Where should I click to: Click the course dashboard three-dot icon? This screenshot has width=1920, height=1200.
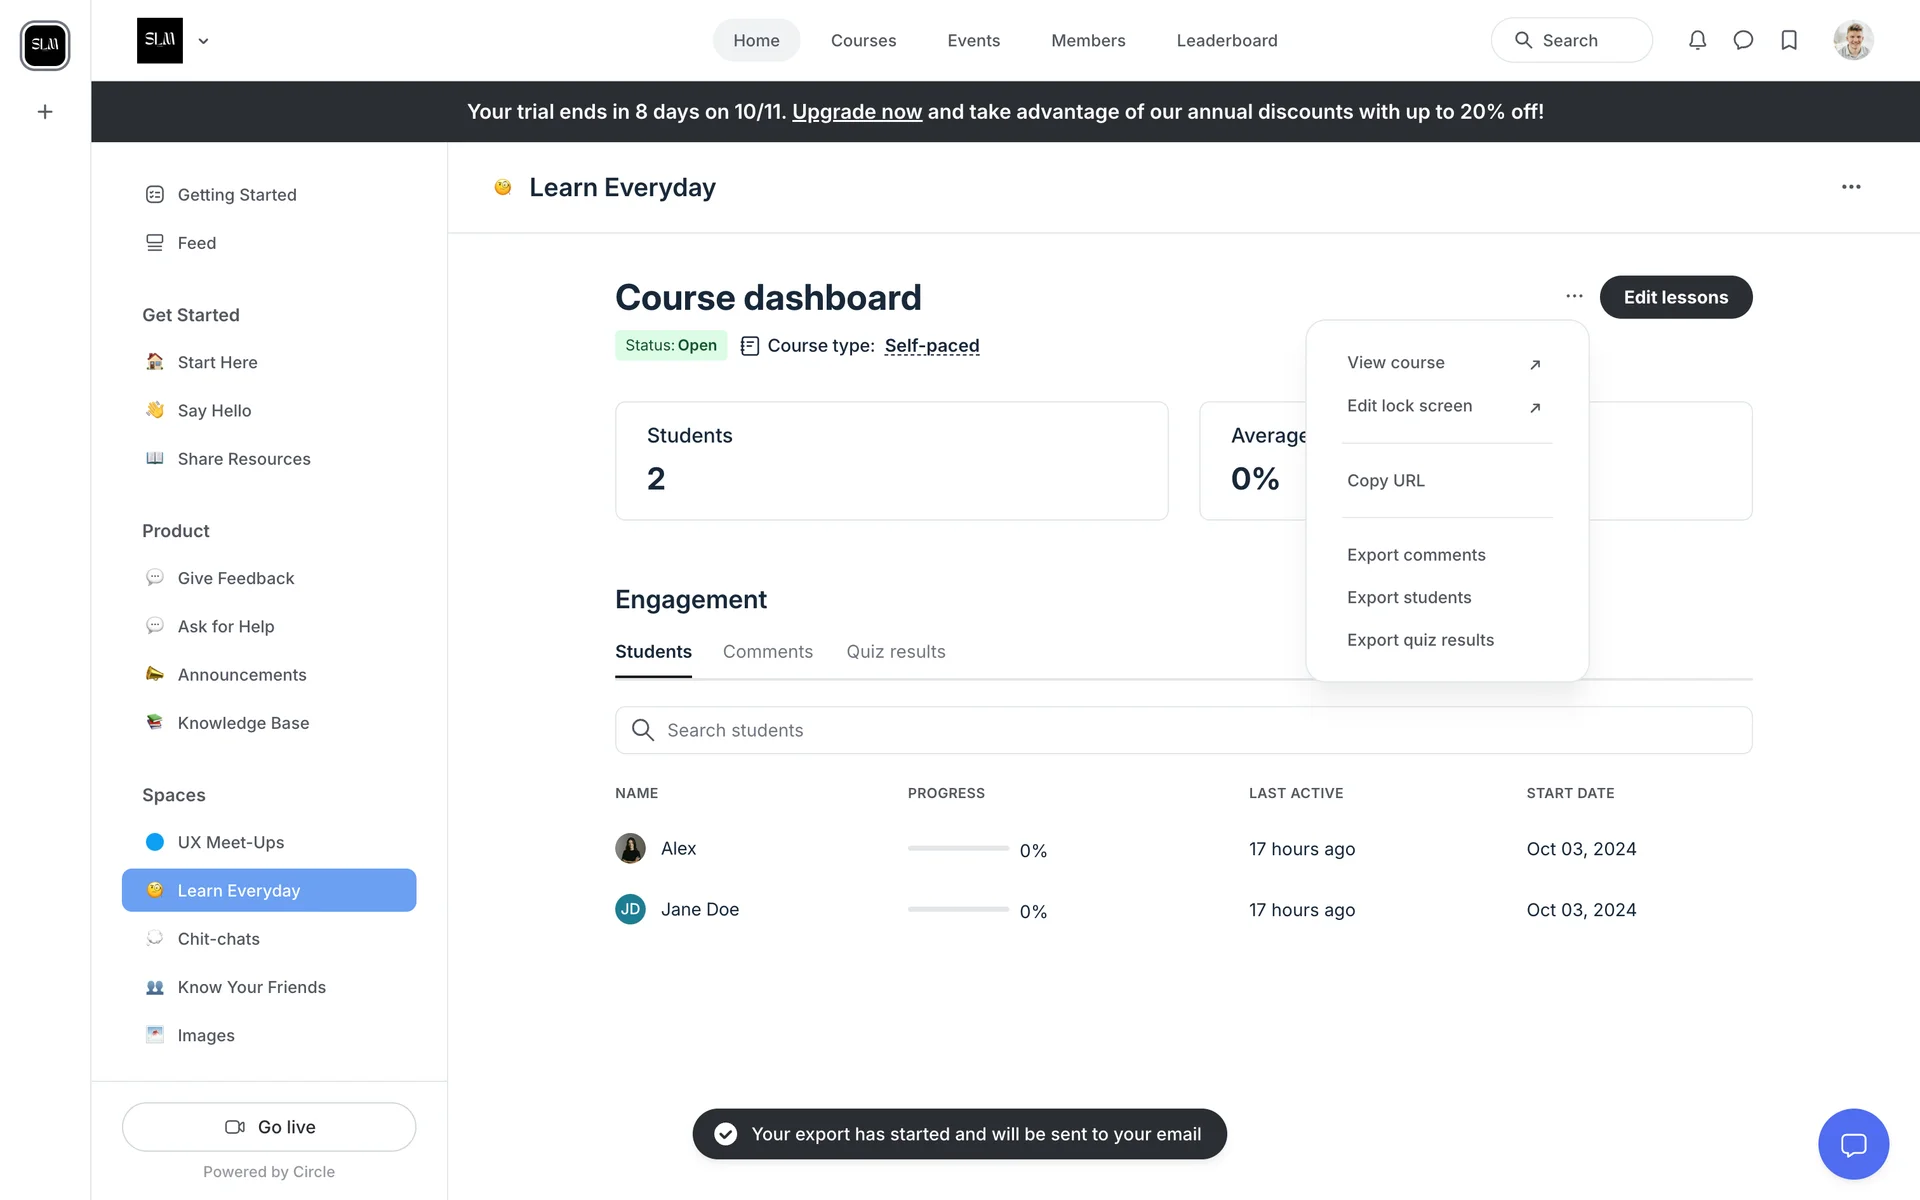click(1574, 296)
